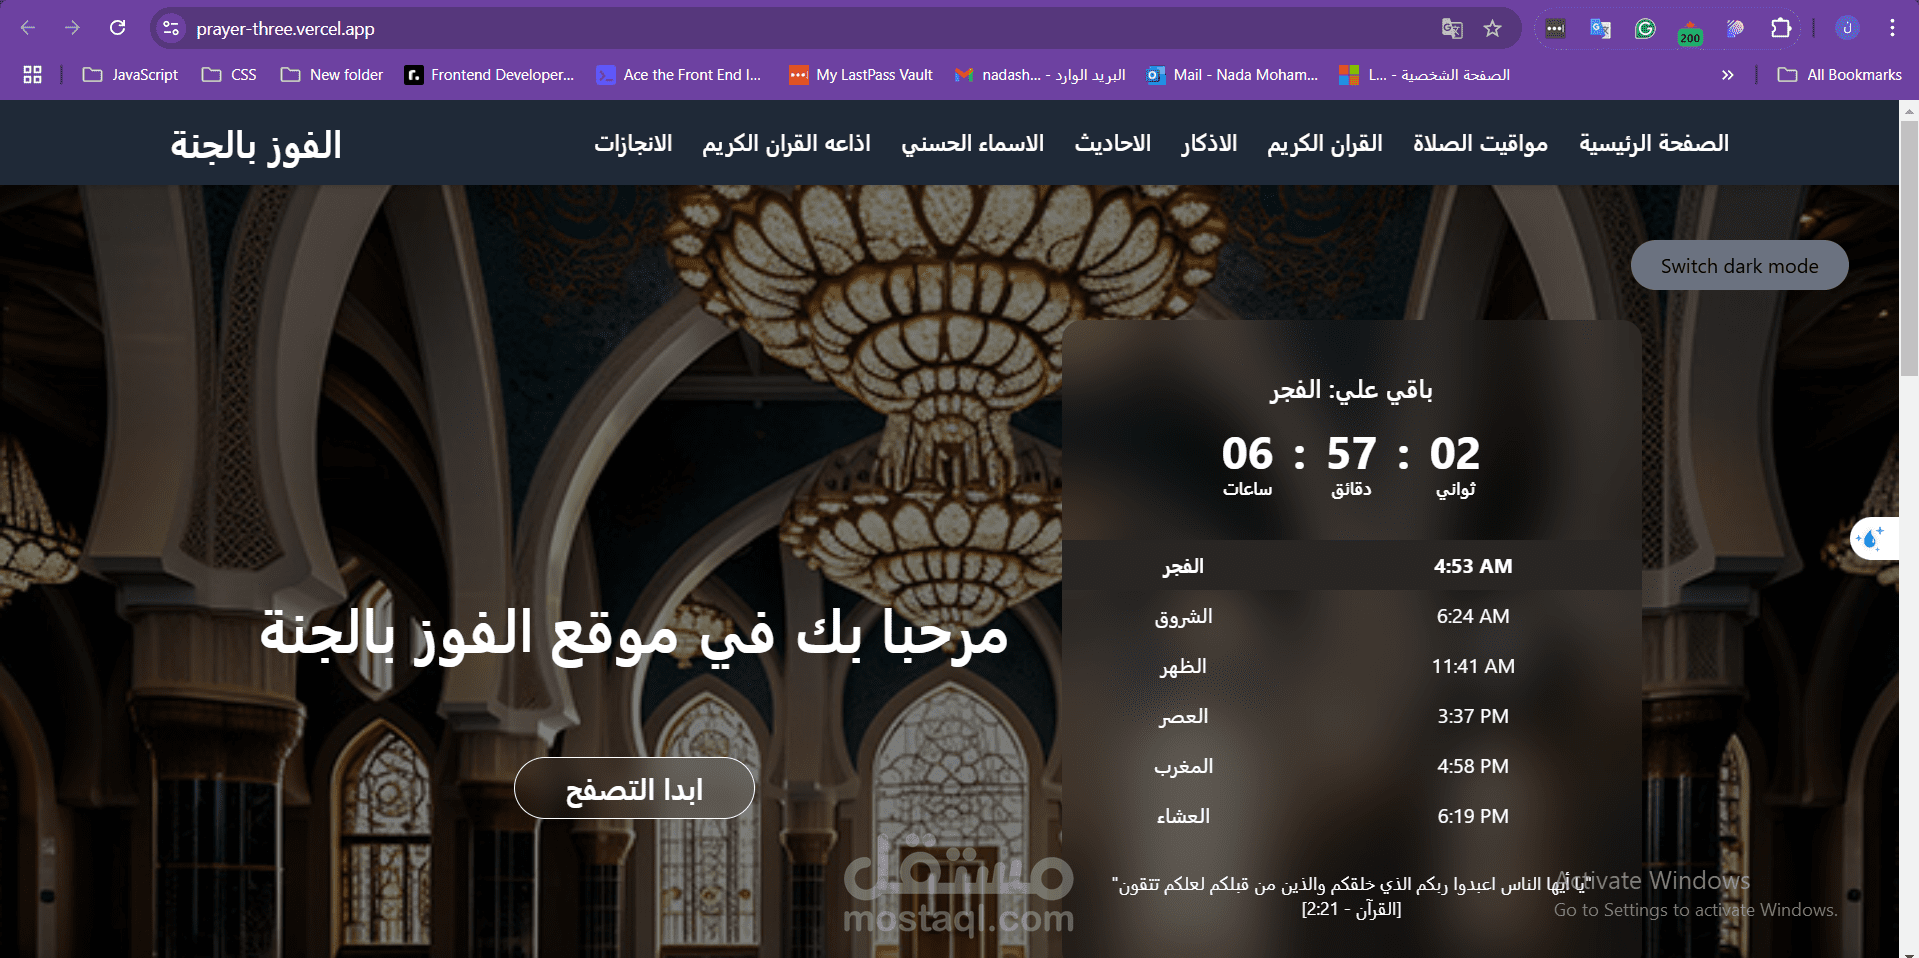Open الاذكار nav item
The height and width of the screenshot is (958, 1919).
[1209, 143]
